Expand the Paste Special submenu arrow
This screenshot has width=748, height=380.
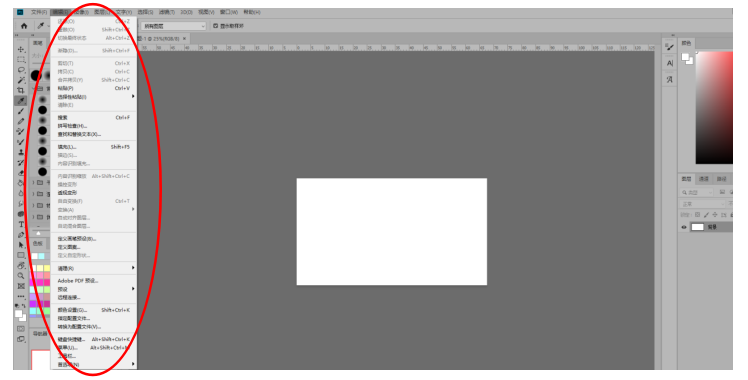(x=133, y=96)
